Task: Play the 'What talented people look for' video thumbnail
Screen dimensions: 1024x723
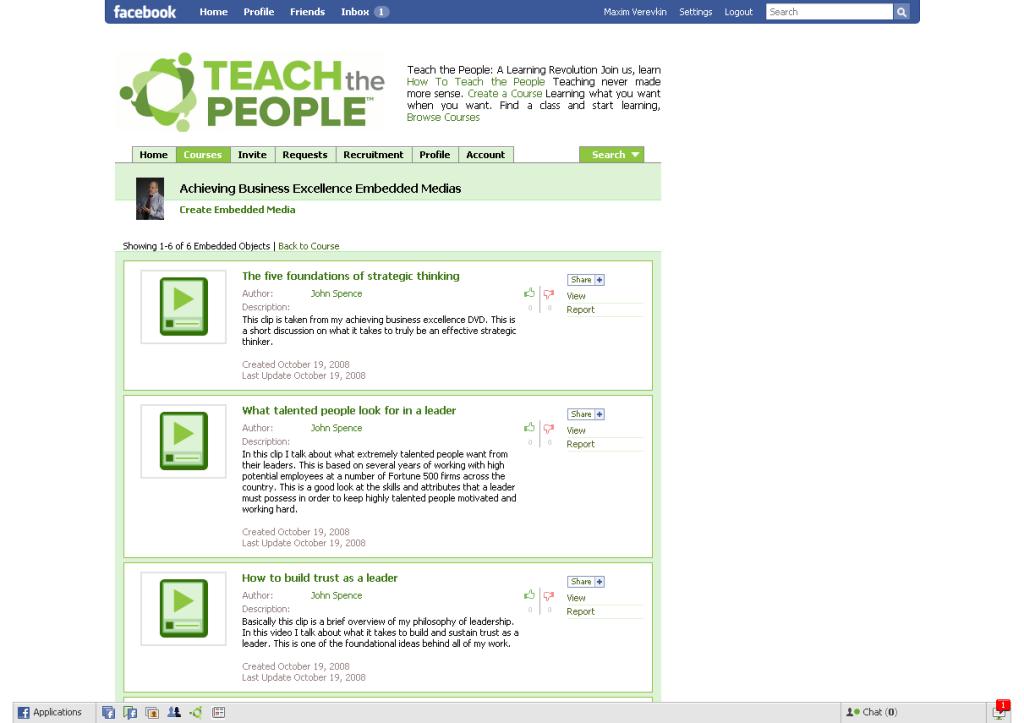Action: pyautogui.click(x=184, y=441)
